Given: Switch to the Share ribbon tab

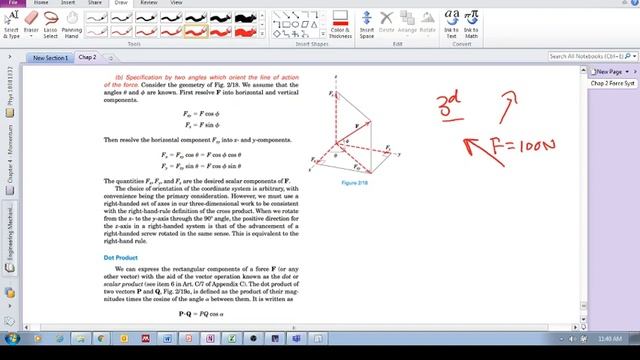Looking at the screenshot, I should pos(95,3).
